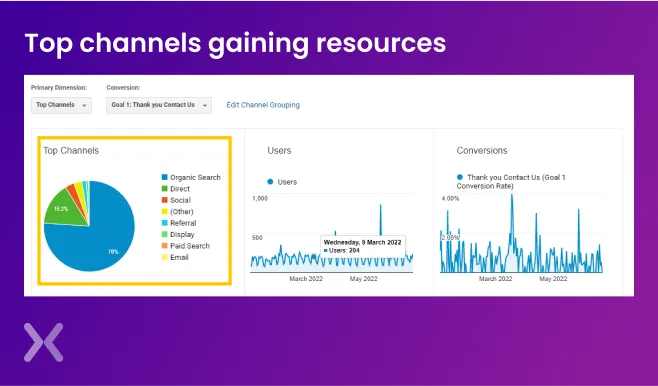
Task: Click the (Other) legend entry
Action: pyautogui.click(x=178, y=211)
